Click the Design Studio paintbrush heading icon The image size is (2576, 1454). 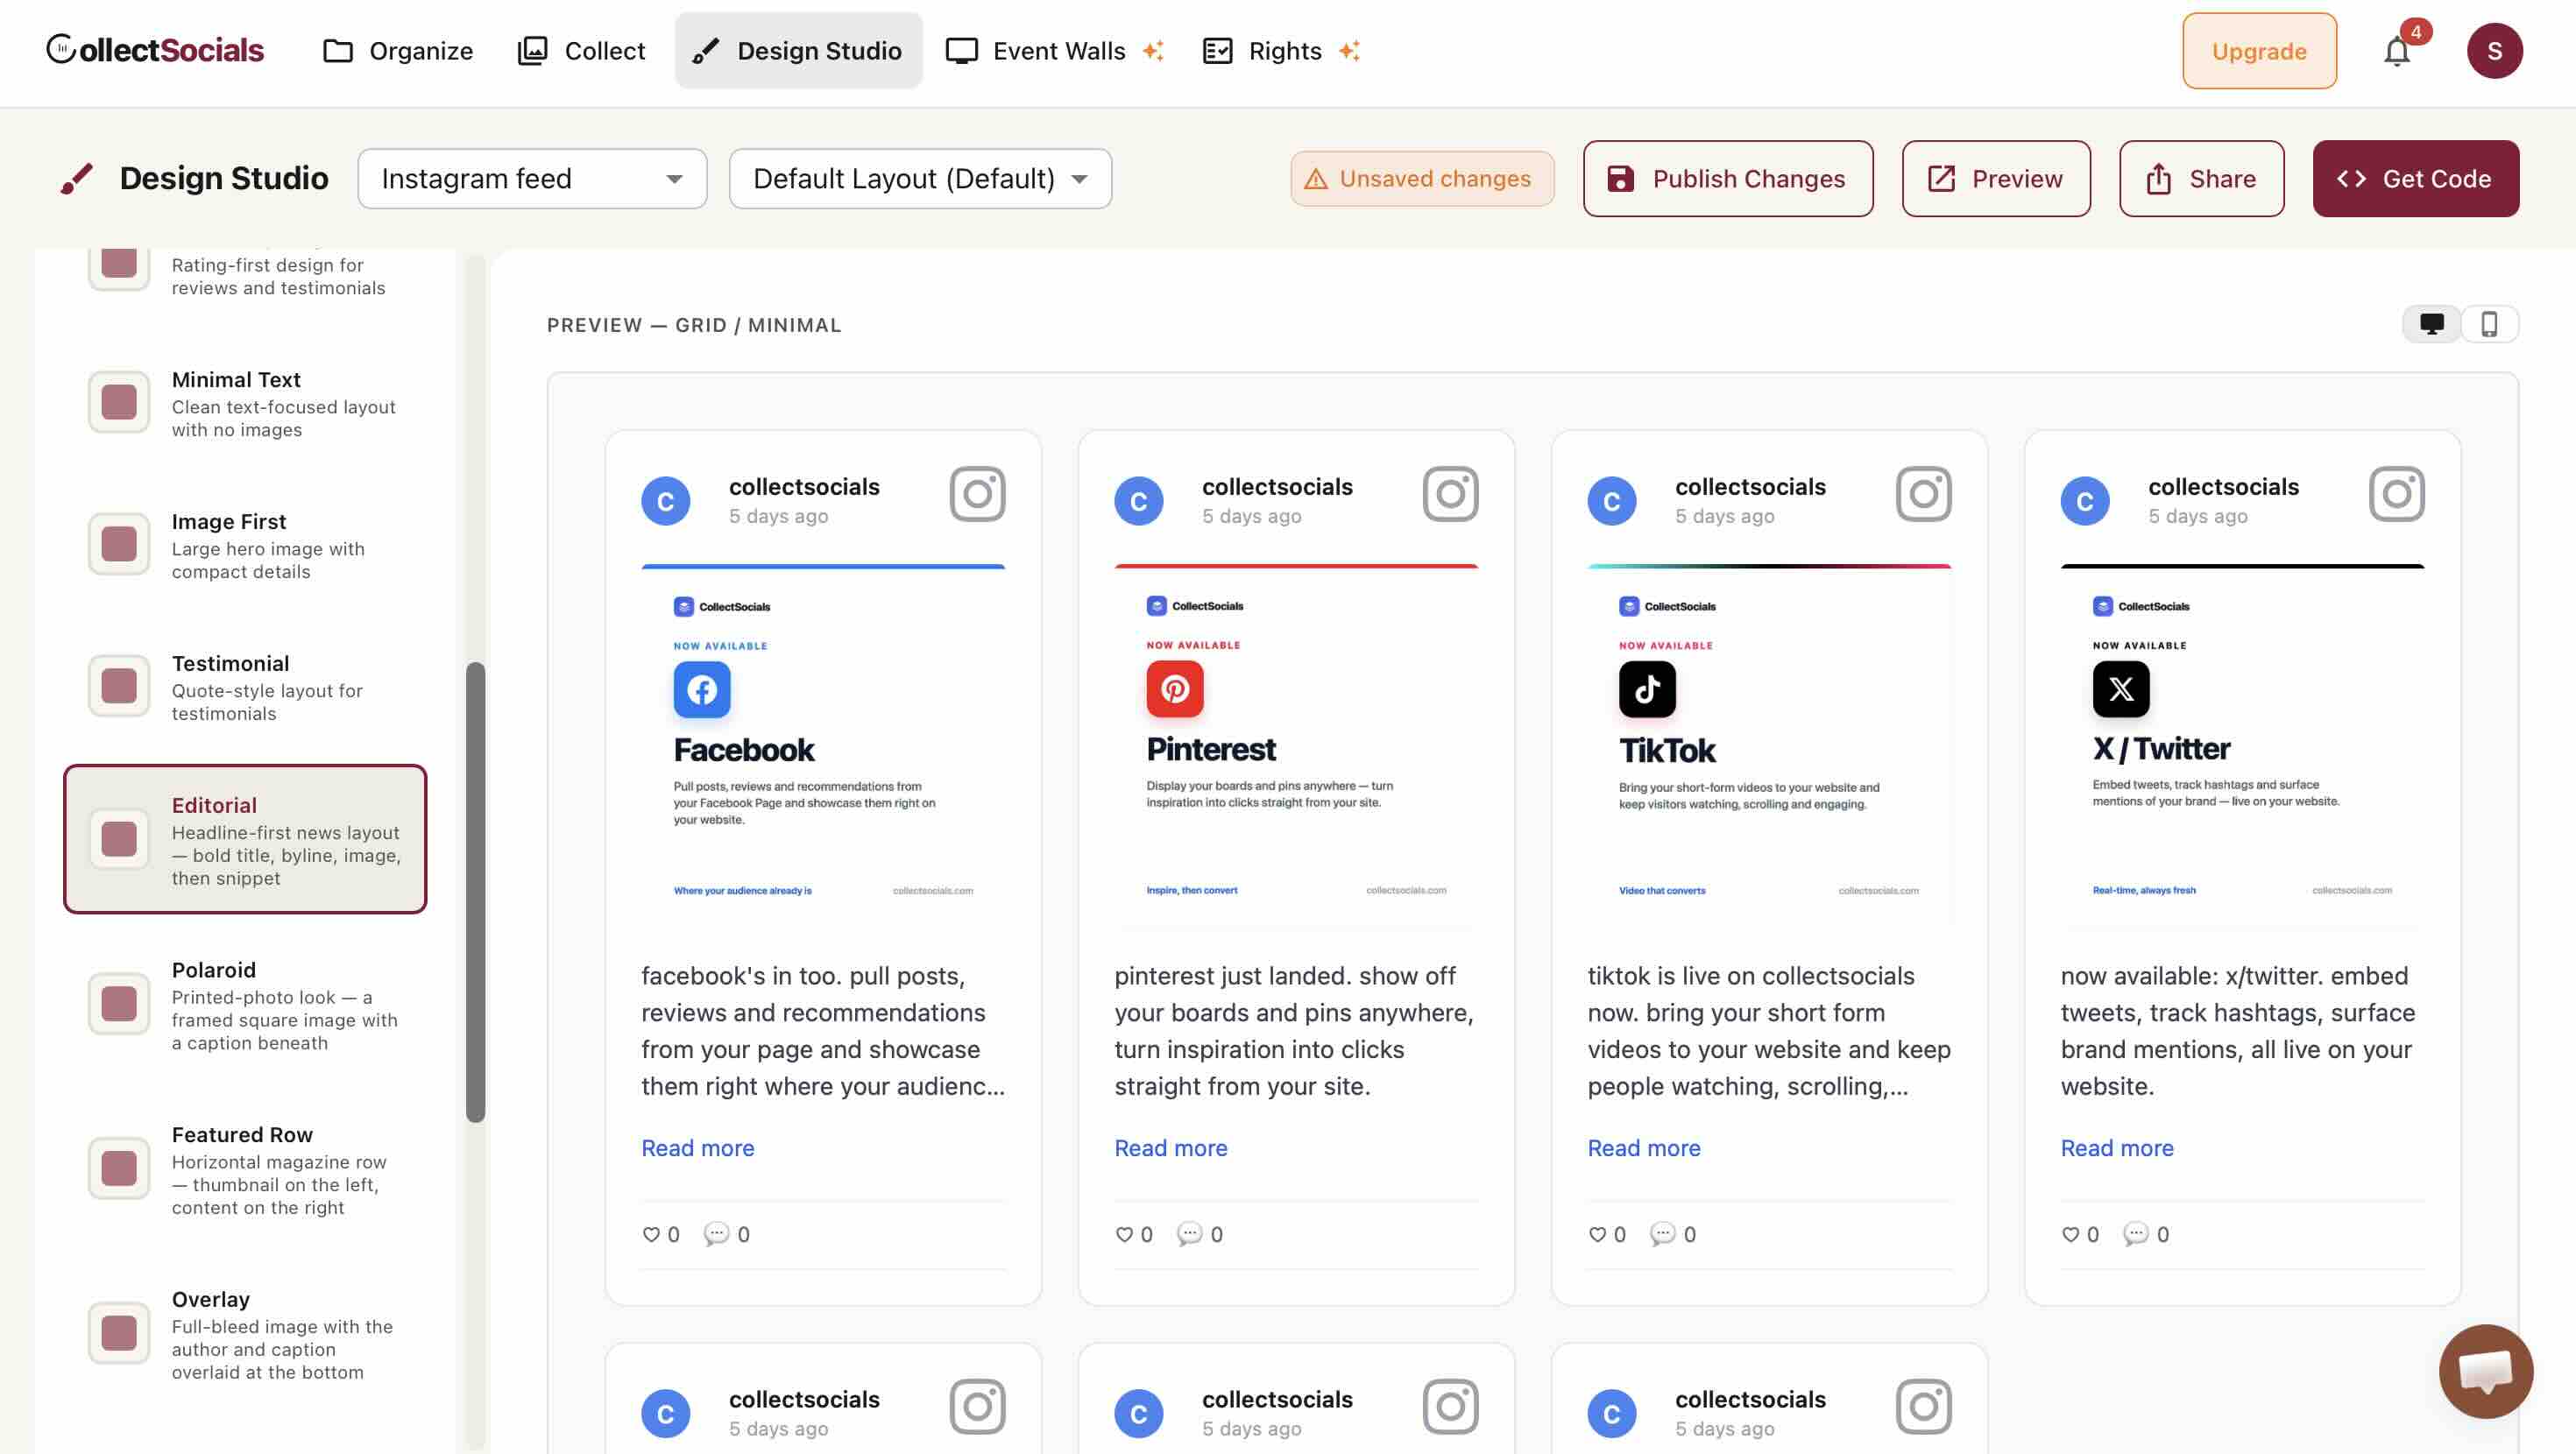click(x=77, y=179)
